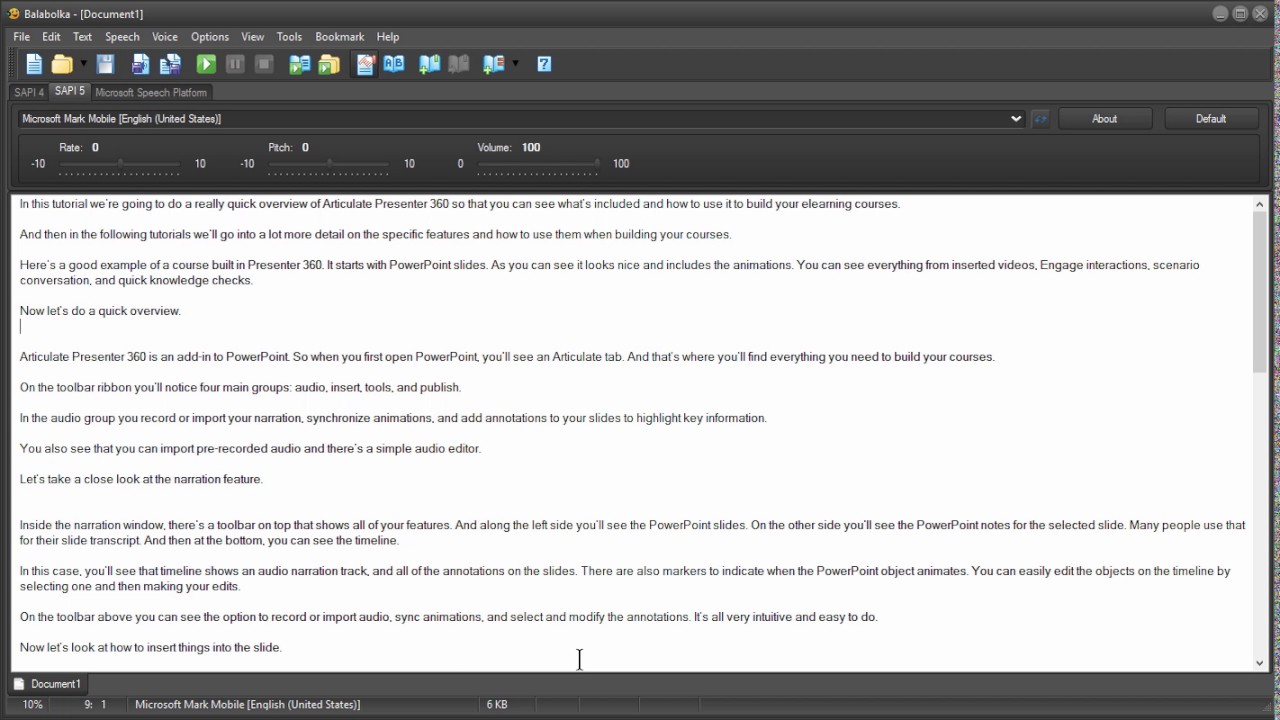The image size is (1280, 720).
Task: Insert bookmark book icon
Action: pos(429,64)
